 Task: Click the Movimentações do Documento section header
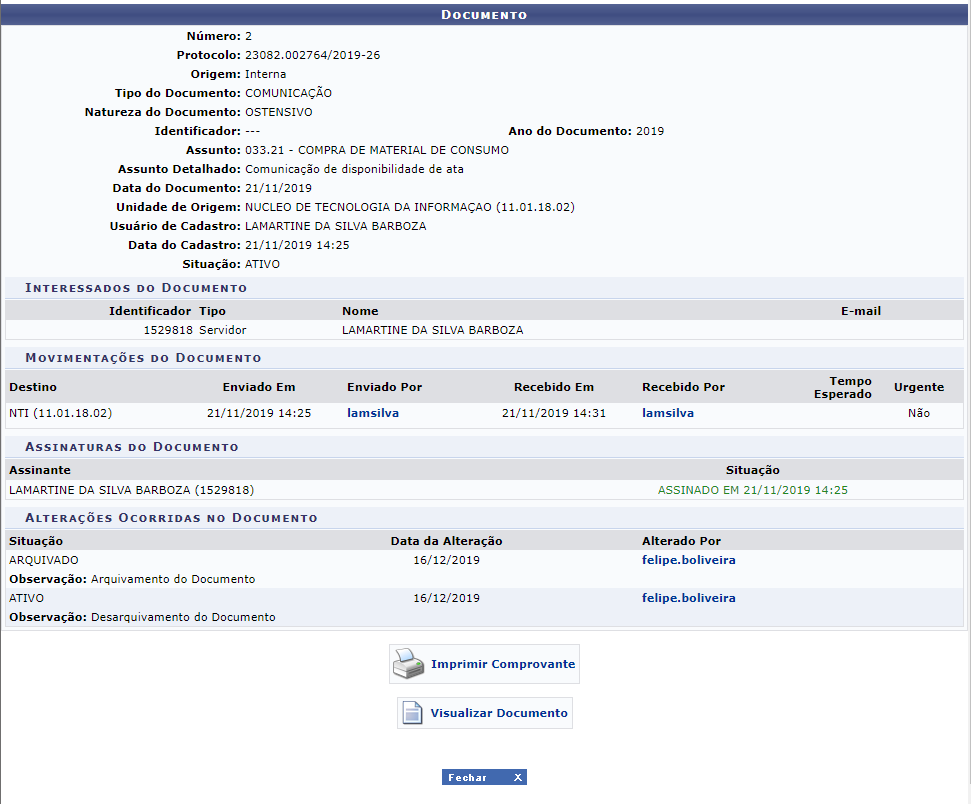(x=143, y=357)
